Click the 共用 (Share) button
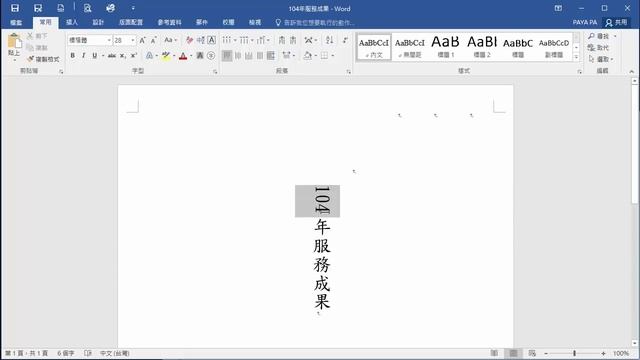 click(x=617, y=22)
